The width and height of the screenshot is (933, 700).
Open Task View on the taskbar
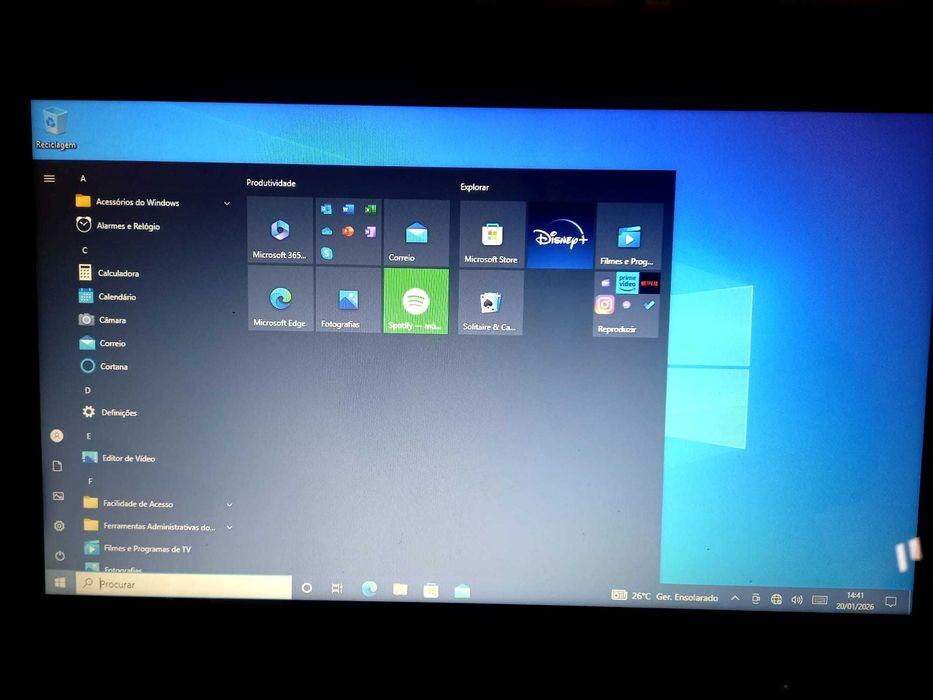click(337, 589)
